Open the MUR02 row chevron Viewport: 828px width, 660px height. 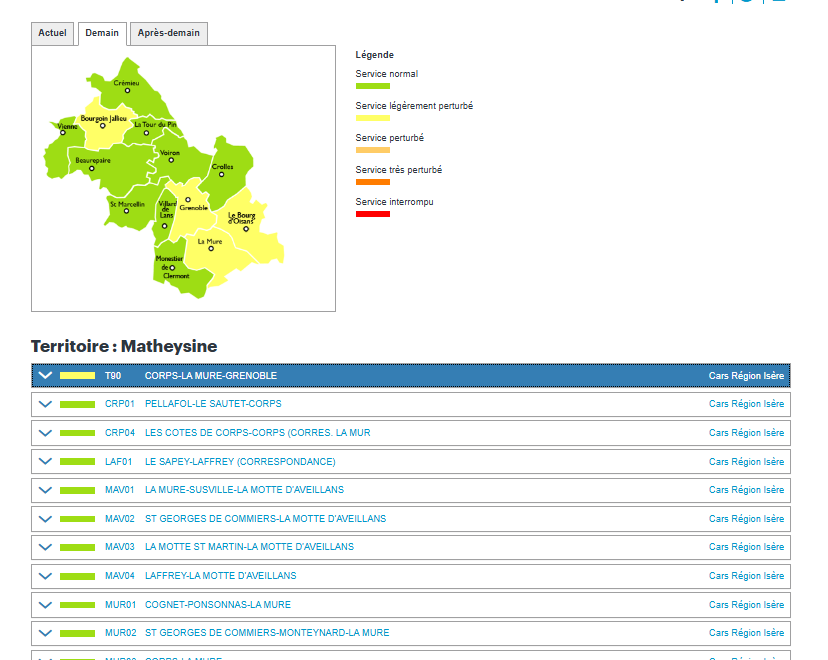click(44, 633)
